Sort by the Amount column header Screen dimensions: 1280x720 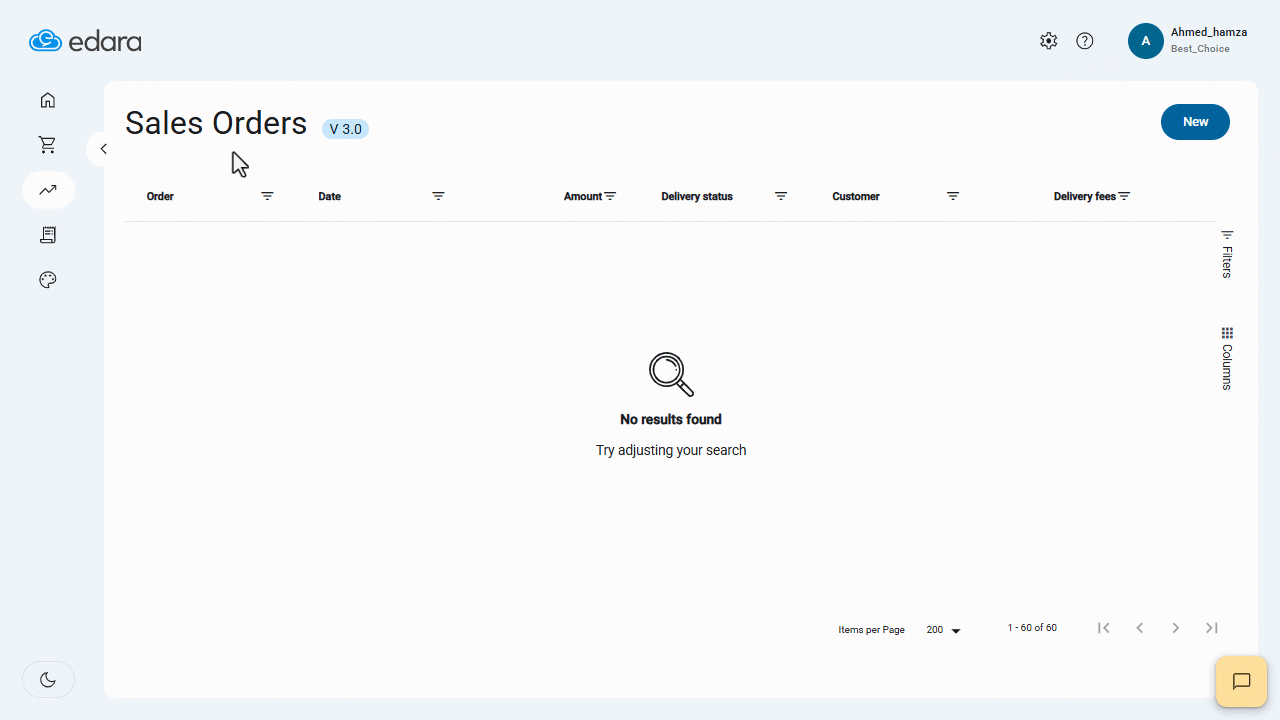point(583,197)
